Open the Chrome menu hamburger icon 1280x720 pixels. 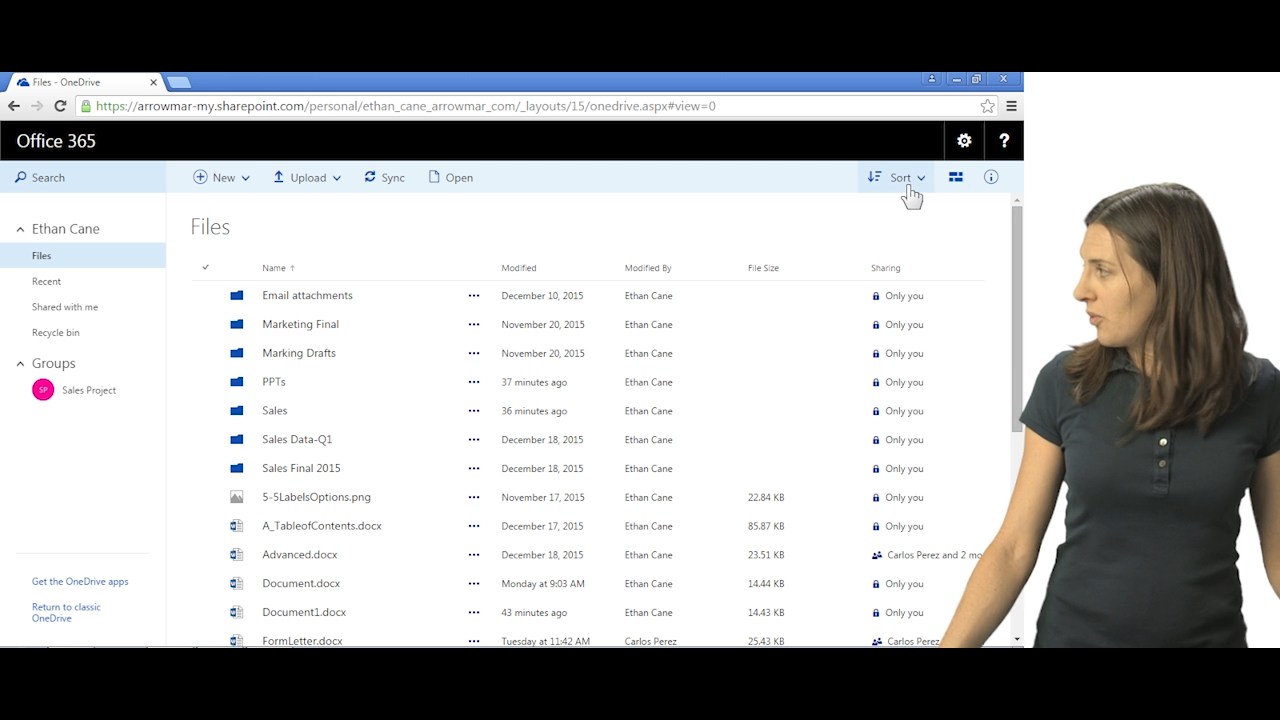(x=1011, y=106)
